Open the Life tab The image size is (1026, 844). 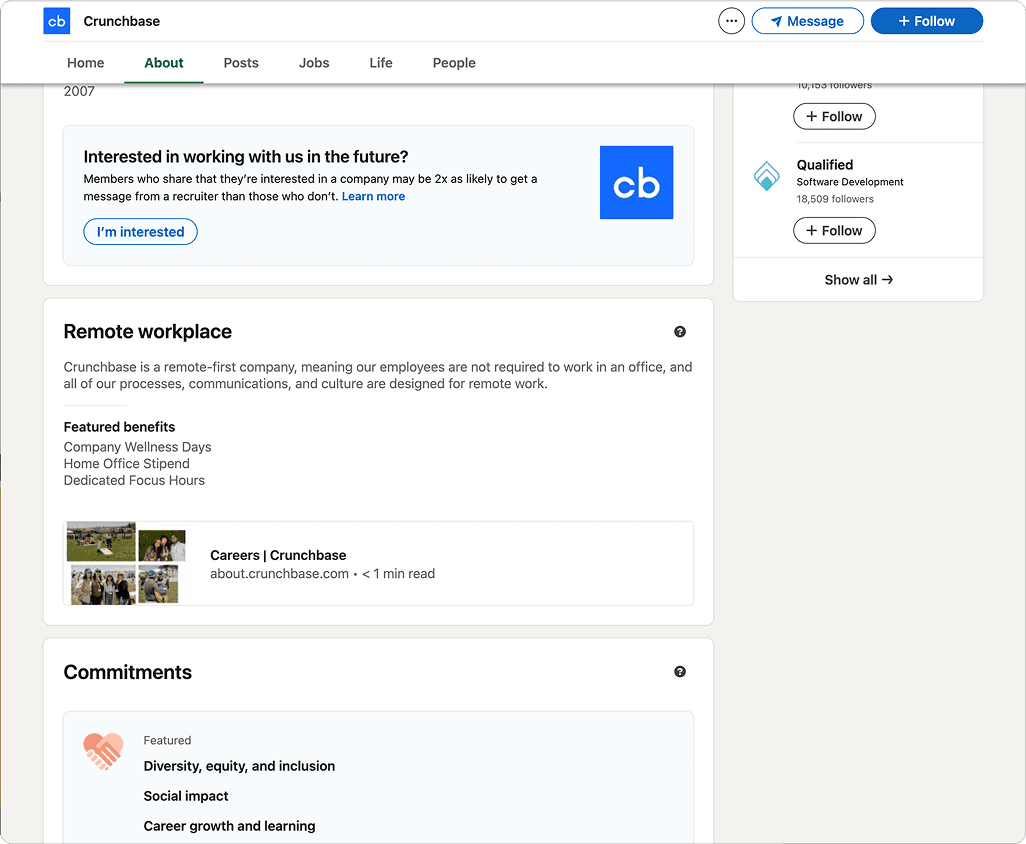pyautogui.click(x=381, y=63)
